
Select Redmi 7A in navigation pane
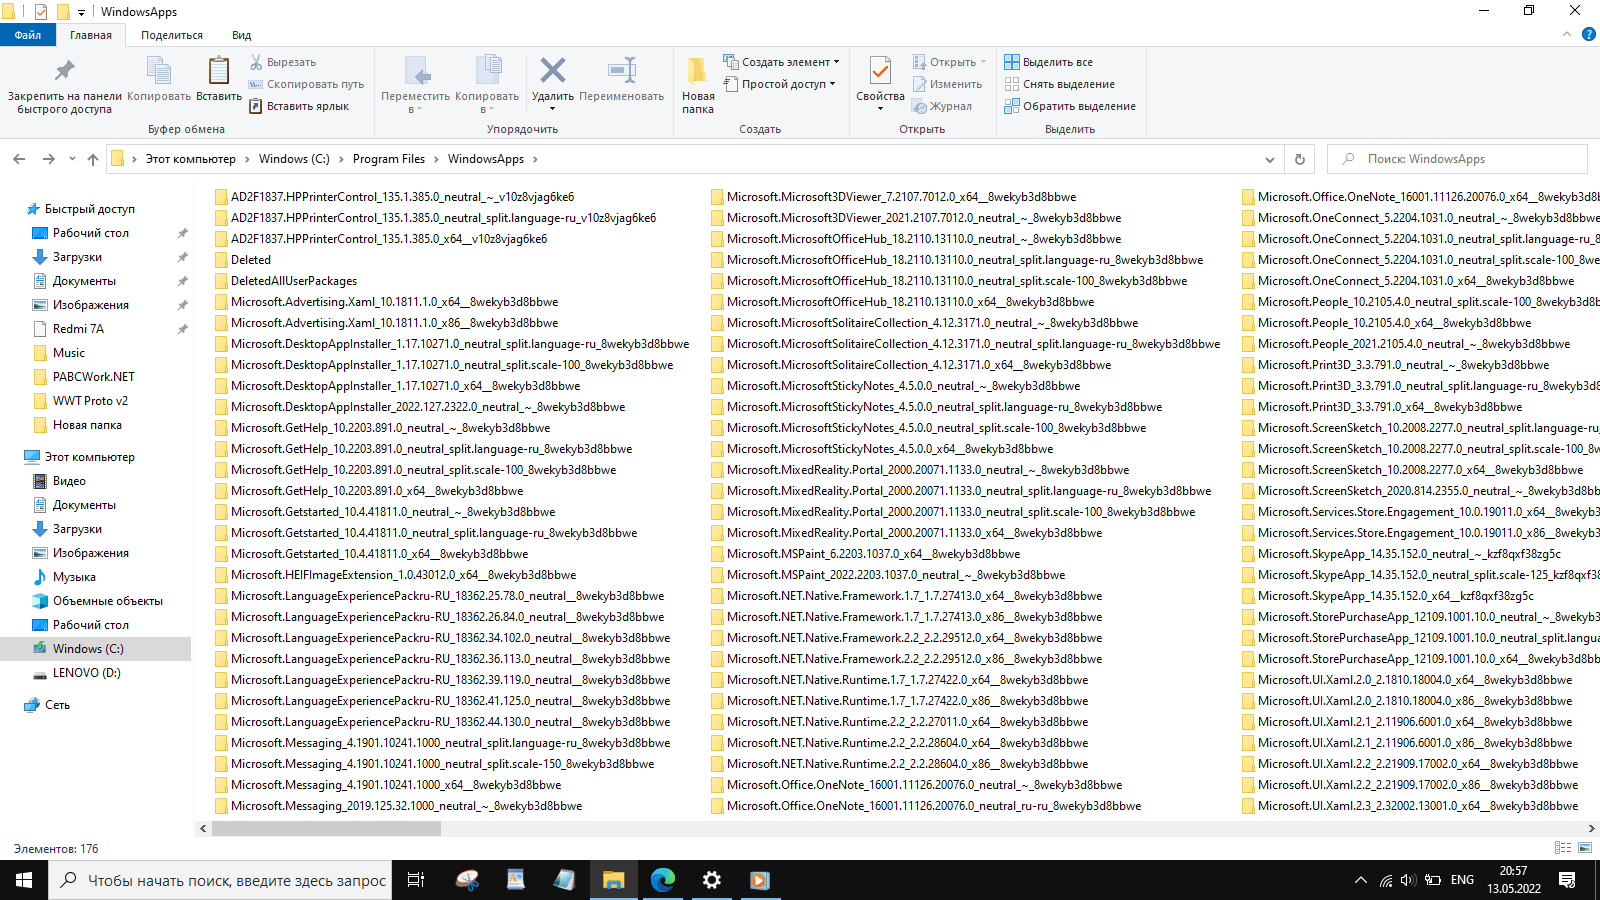click(x=78, y=329)
